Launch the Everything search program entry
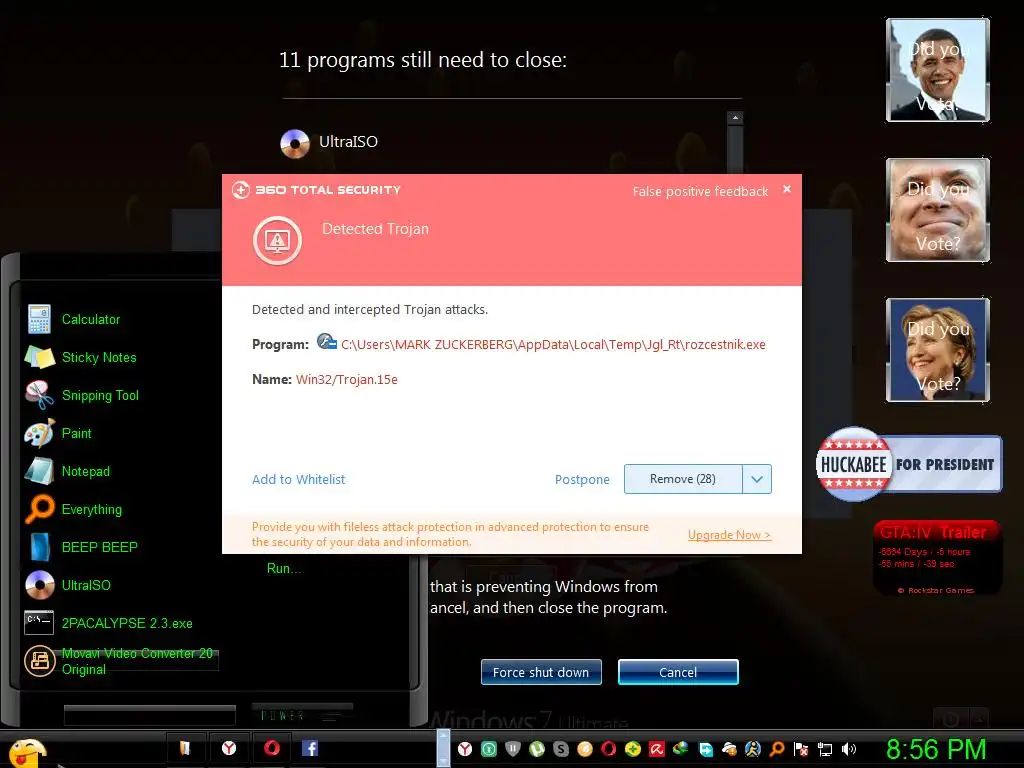Viewport: 1024px width, 768px height. point(74,509)
